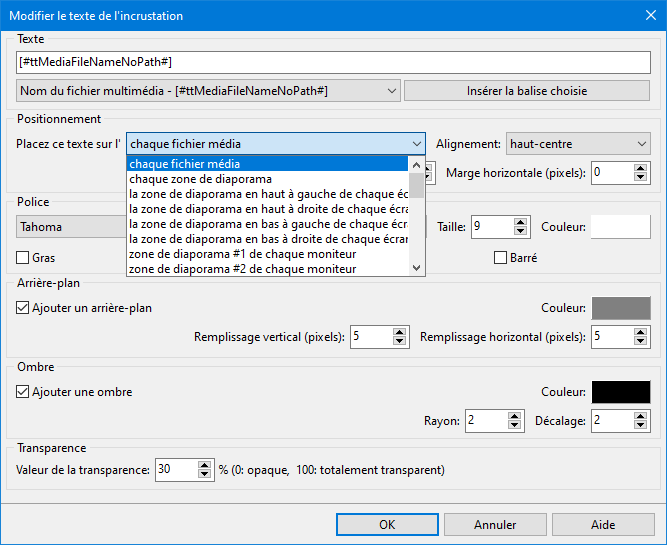This screenshot has height=545, width=667.
Task: Open help with the Aide button
Action: coord(603,525)
